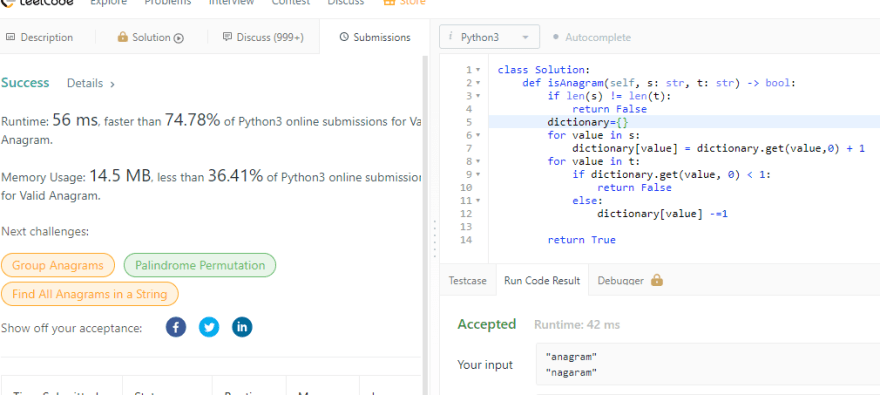Click the class Solution code line
The width and height of the screenshot is (880, 395).
tap(544, 70)
